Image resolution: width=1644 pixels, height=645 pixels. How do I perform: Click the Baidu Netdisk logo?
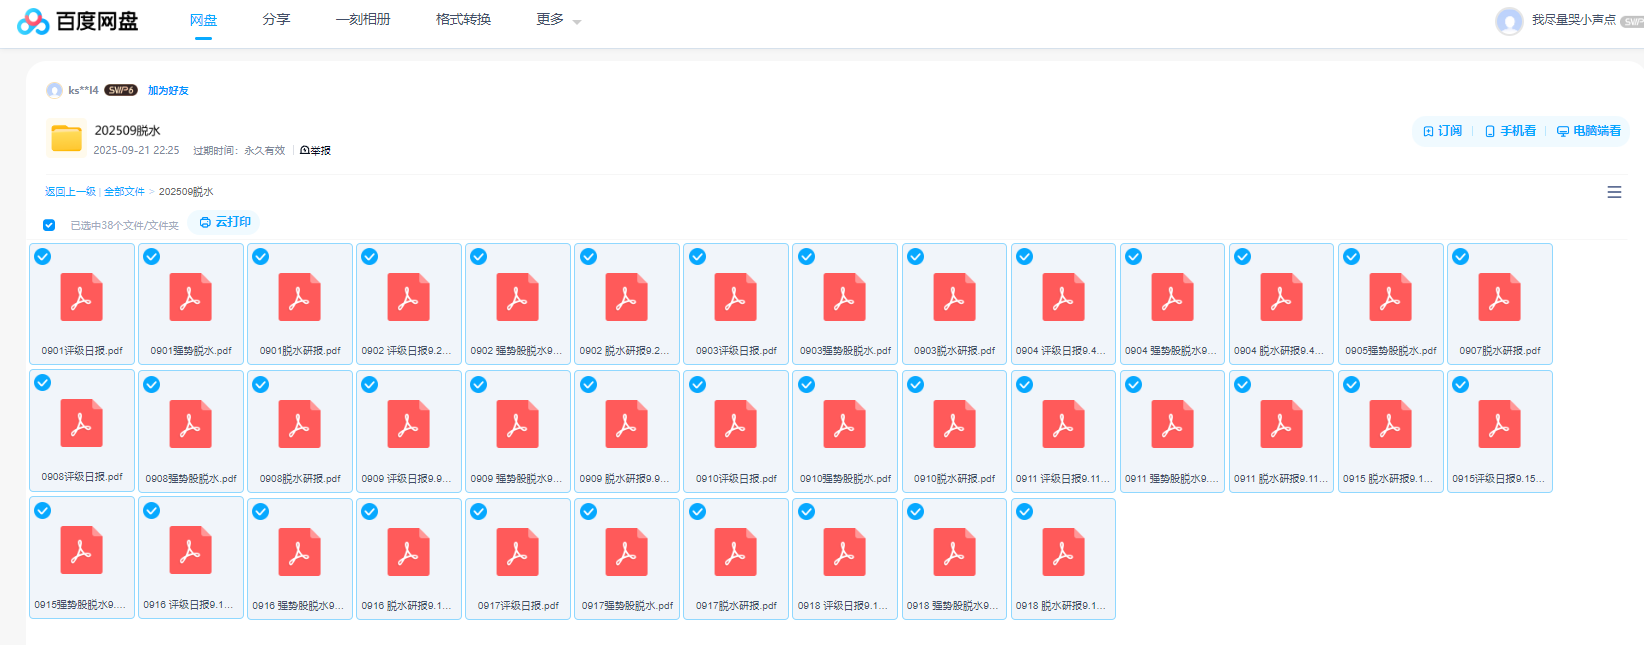[77, 21]
